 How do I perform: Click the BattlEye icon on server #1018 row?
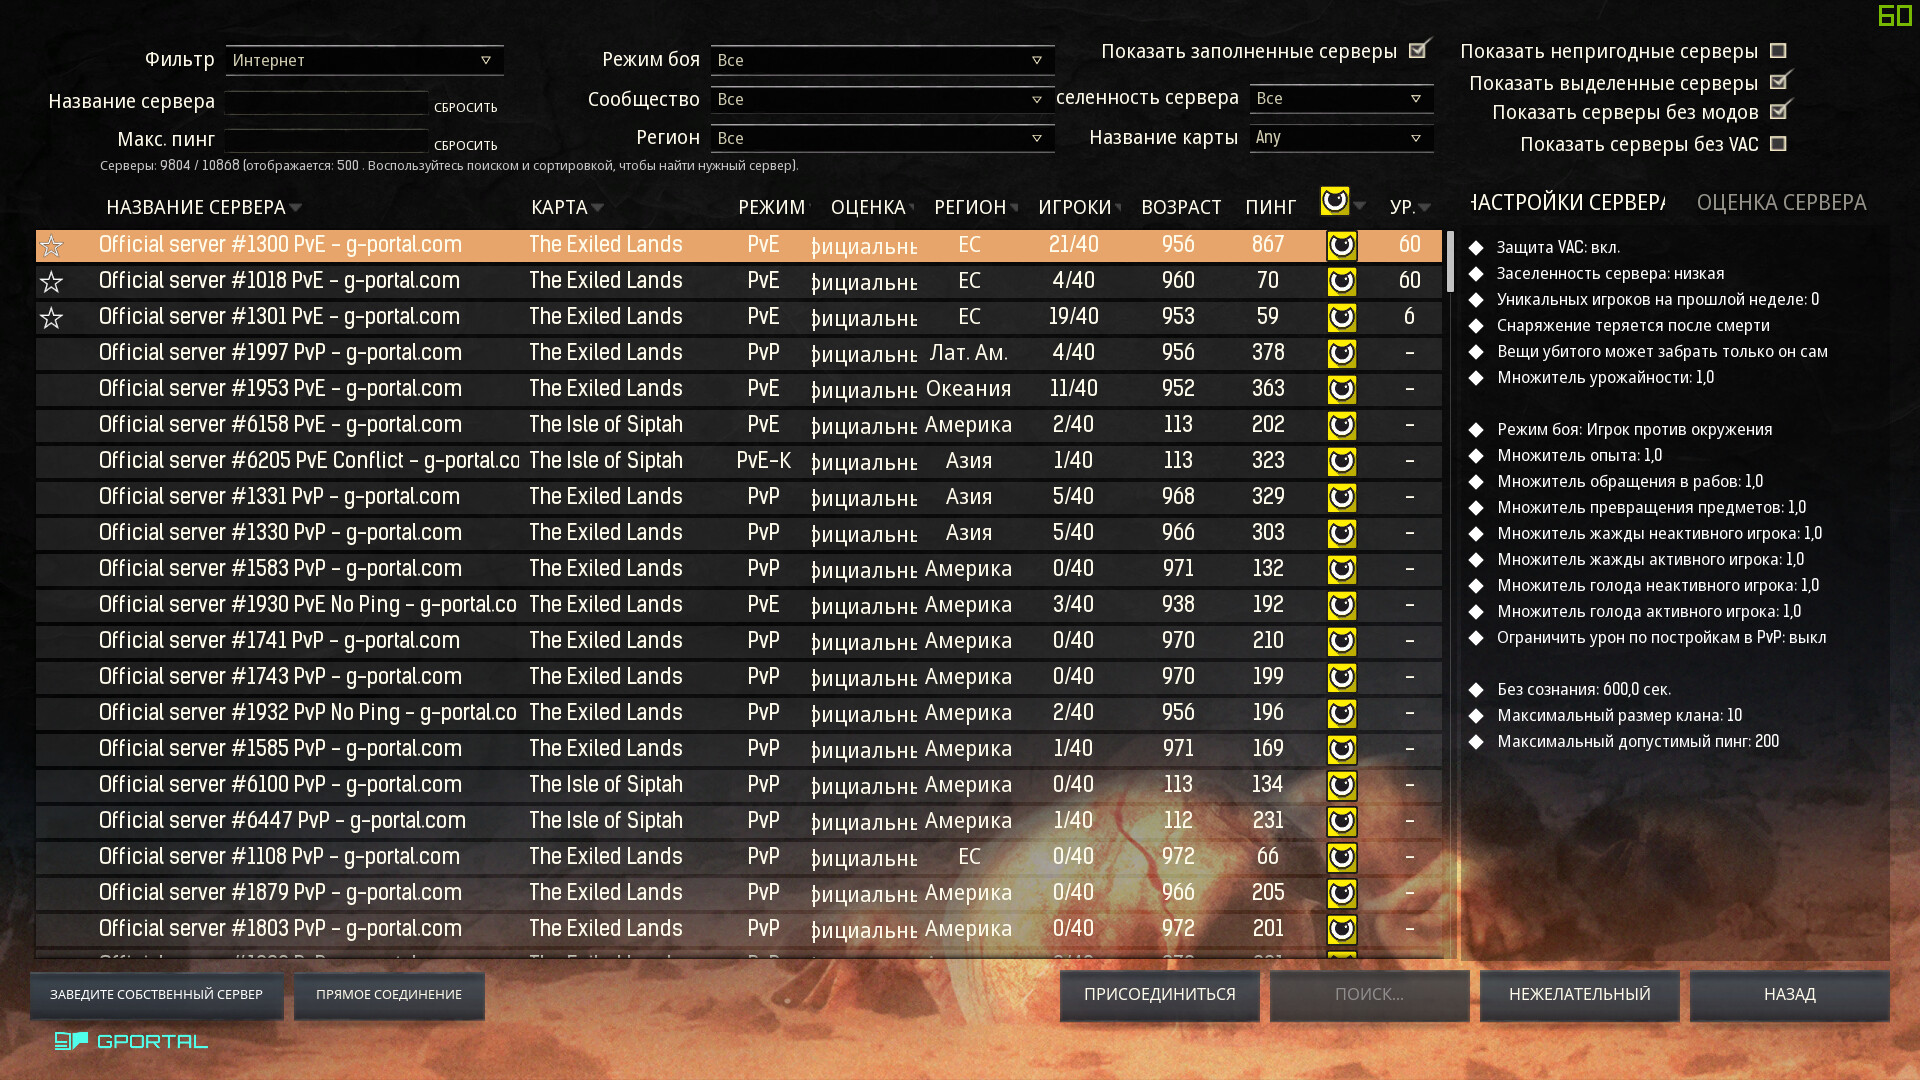pyautogui.click(x=1342, y=282)
